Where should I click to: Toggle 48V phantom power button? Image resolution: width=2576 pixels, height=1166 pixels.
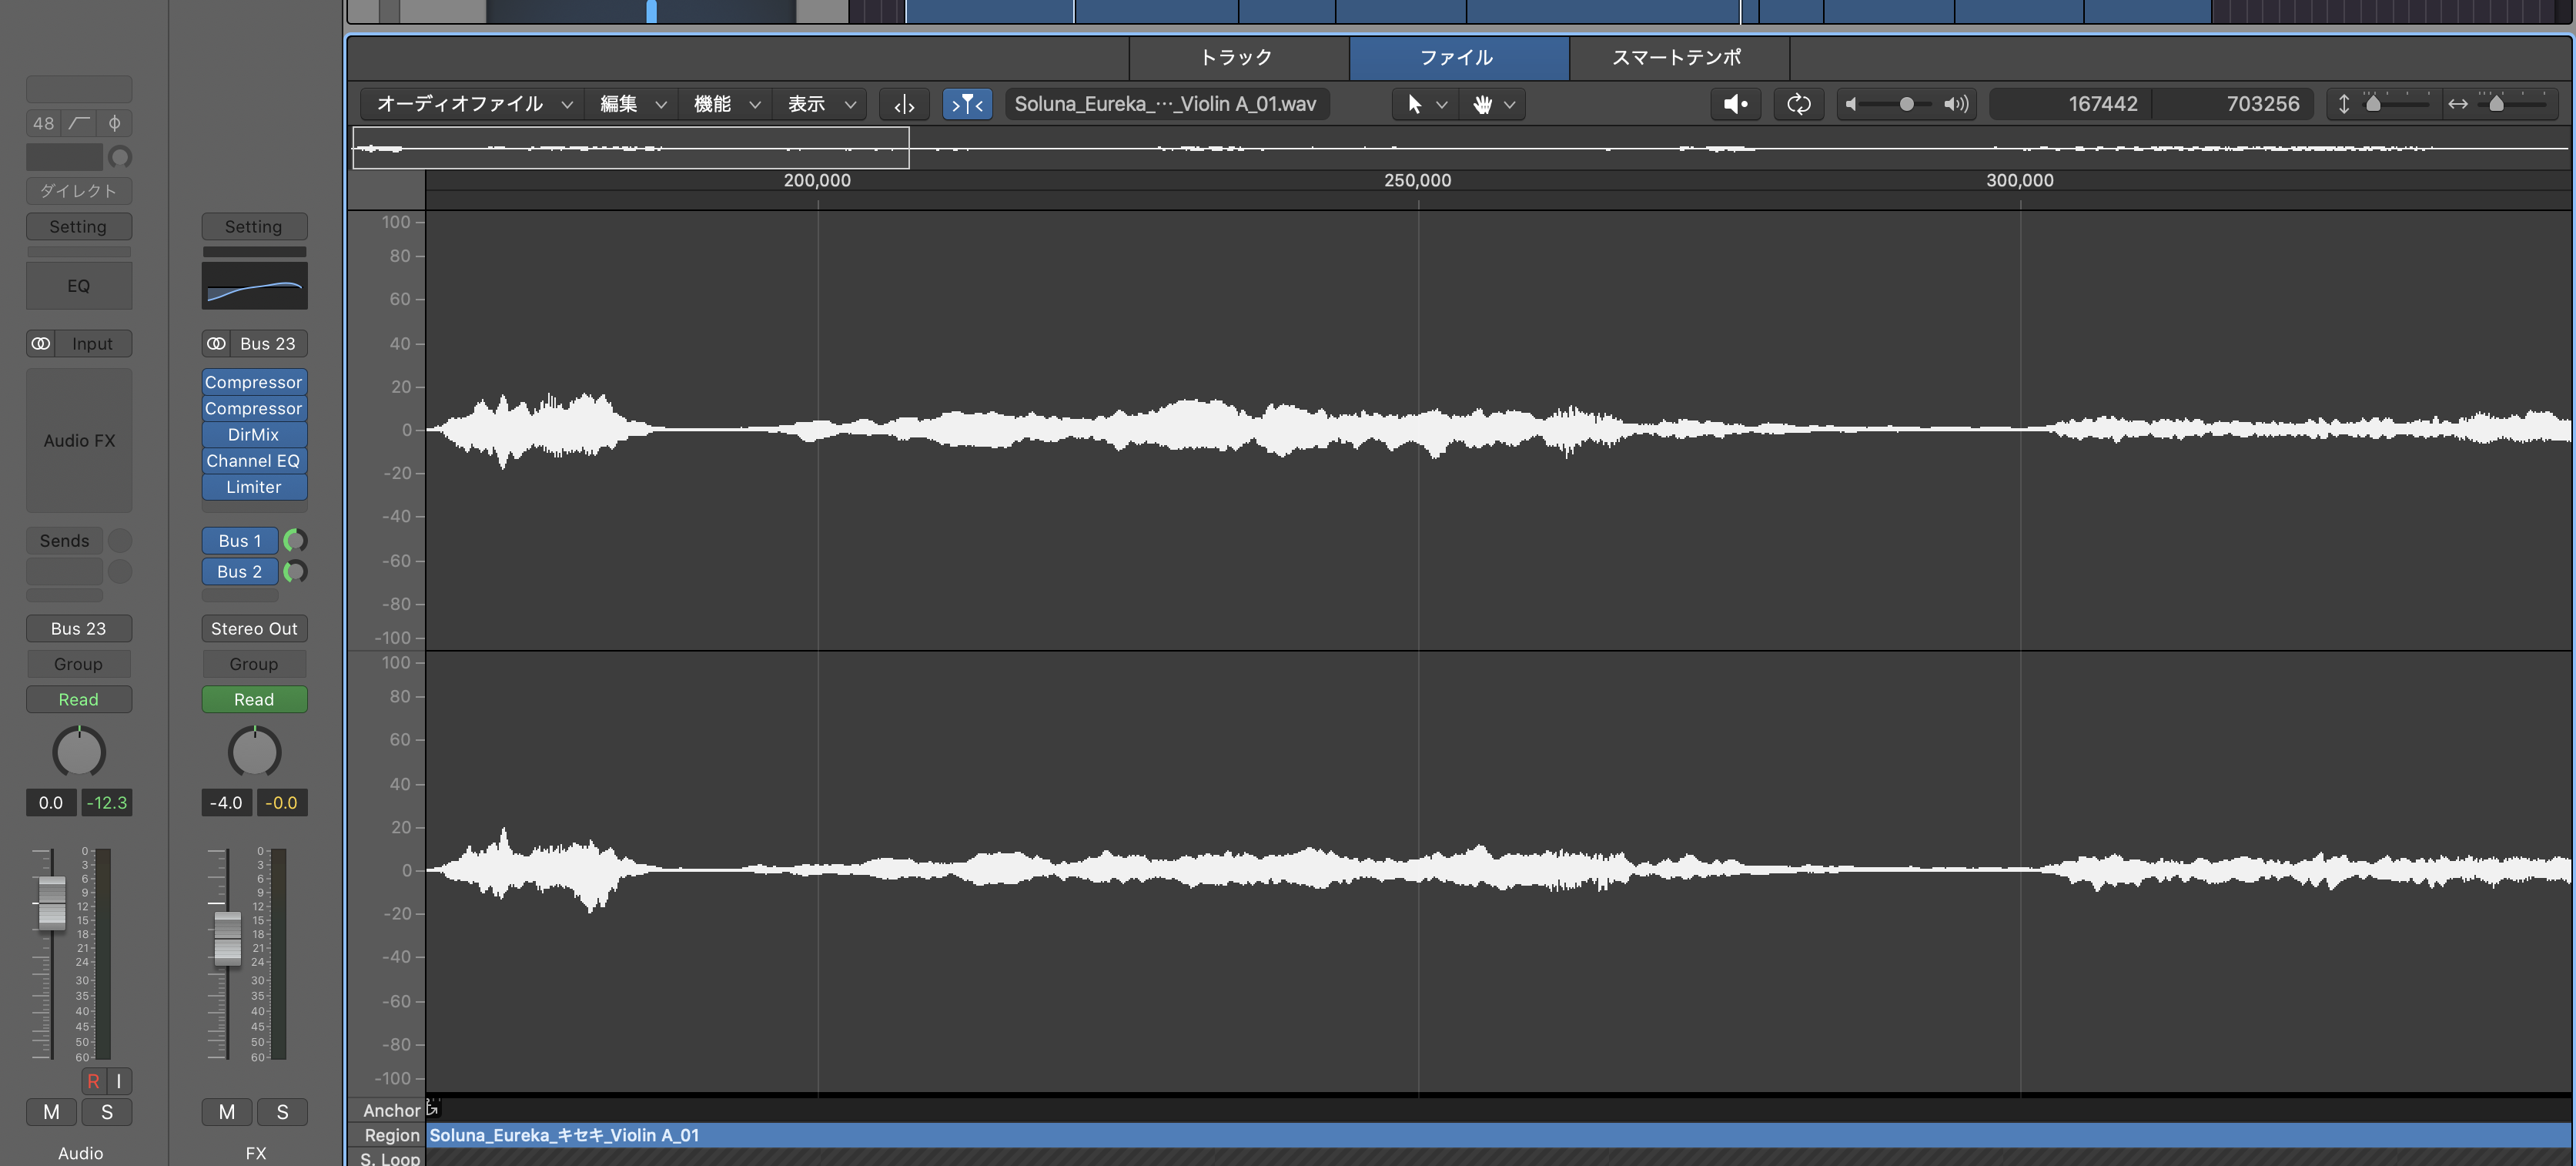click(x=43, y=123)
